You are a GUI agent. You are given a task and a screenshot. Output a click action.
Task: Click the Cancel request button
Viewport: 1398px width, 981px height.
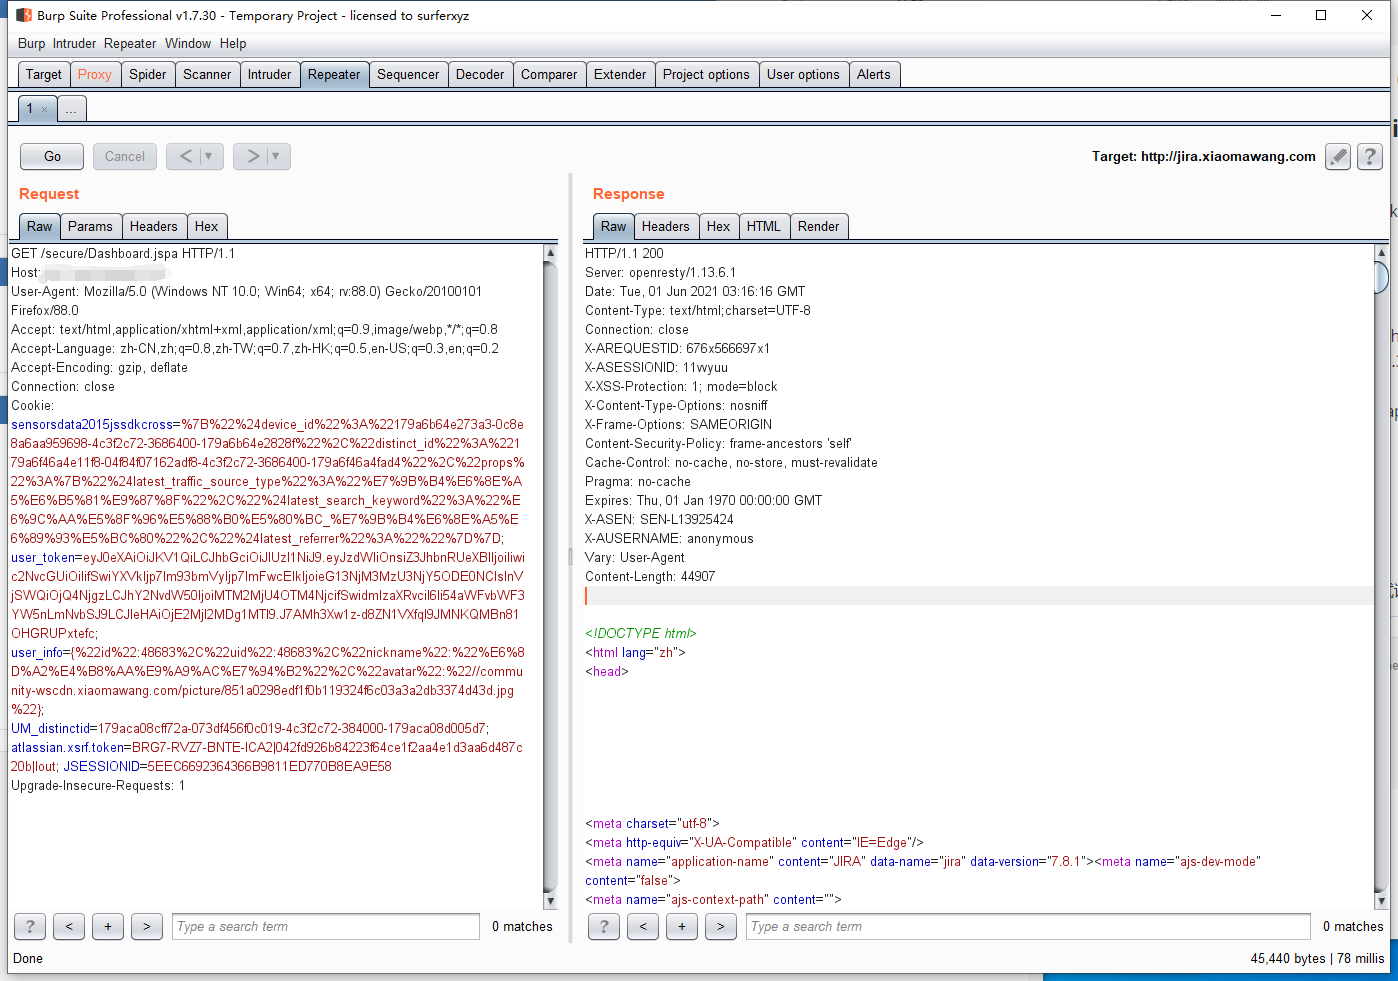pyautogui.click(x=125, y=157)
